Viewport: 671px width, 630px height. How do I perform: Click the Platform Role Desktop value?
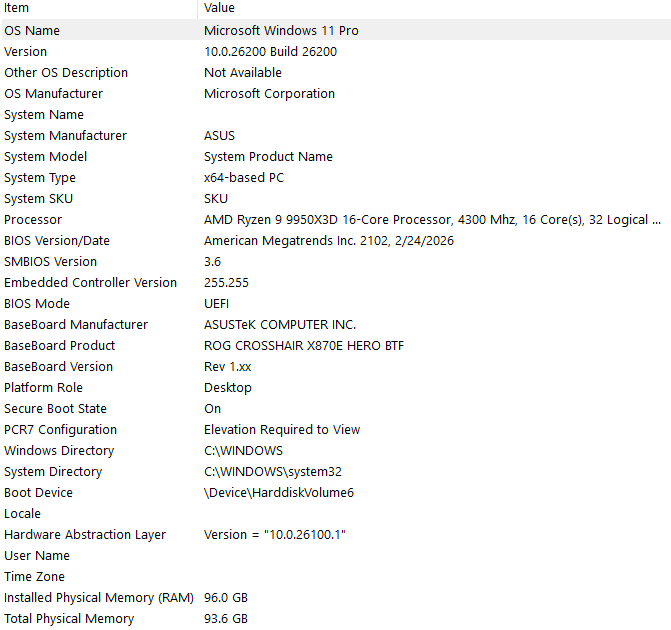[x=228, y=388]
